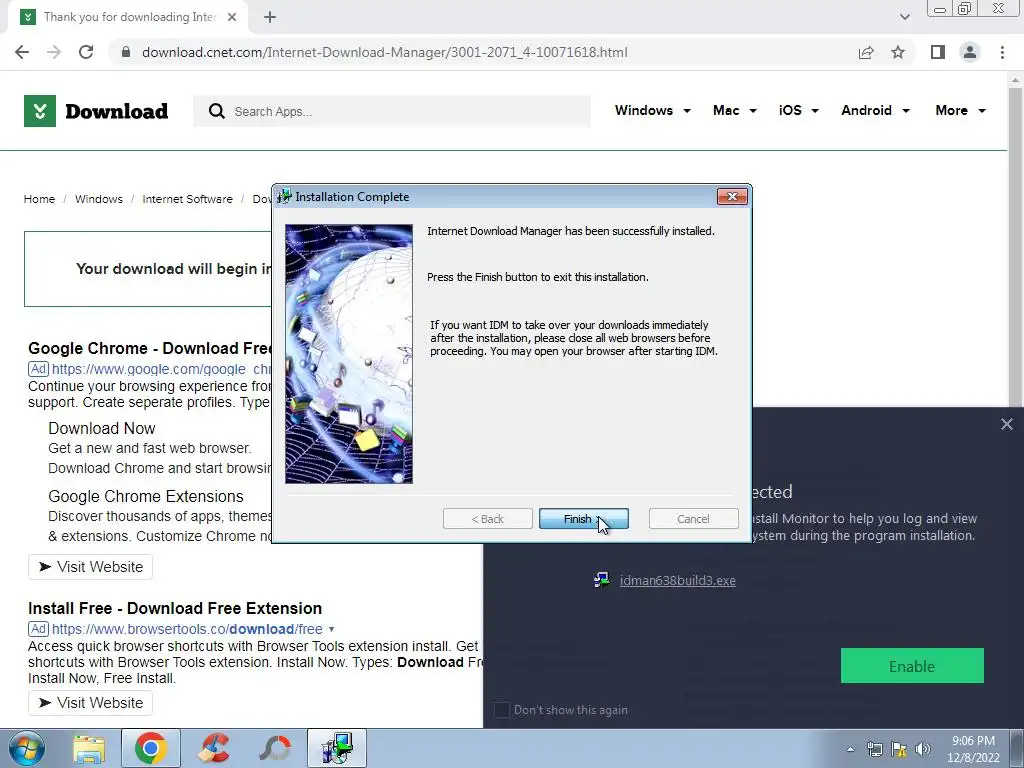Image resolution: width=1024 pixels, height=768 pixels.
Task: Expand the More menu
Action: (960, 110)
